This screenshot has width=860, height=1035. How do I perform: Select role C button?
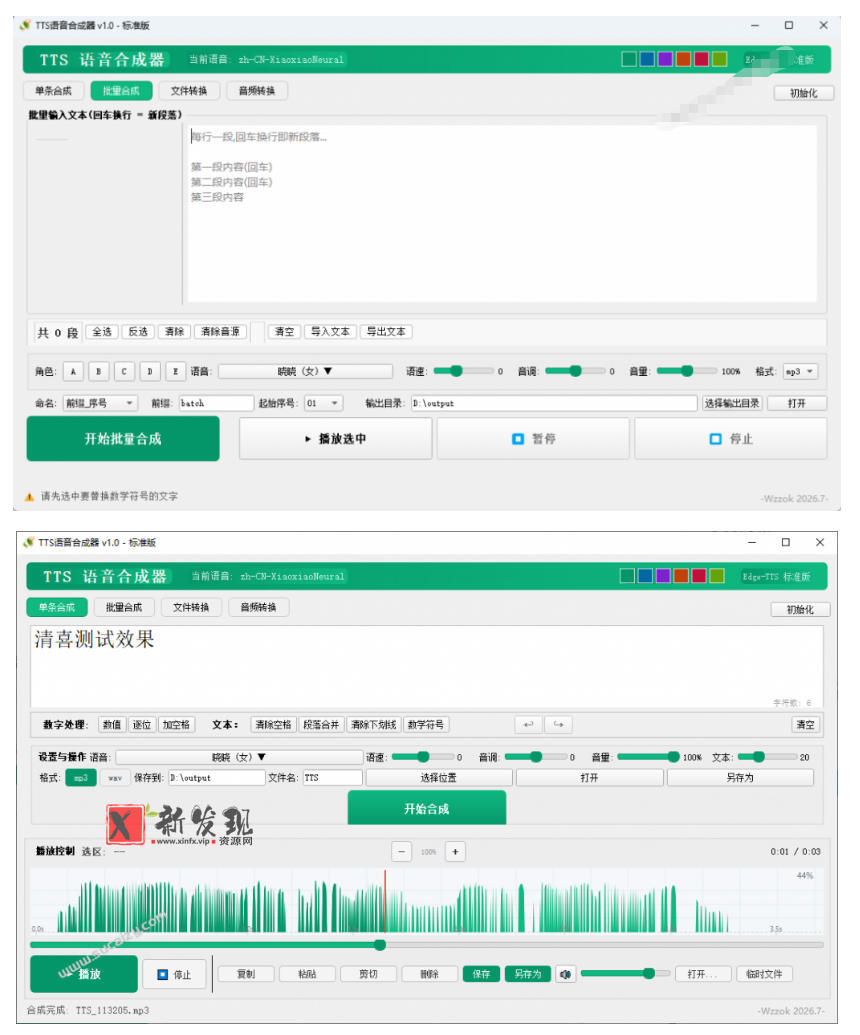click(124, 372)
